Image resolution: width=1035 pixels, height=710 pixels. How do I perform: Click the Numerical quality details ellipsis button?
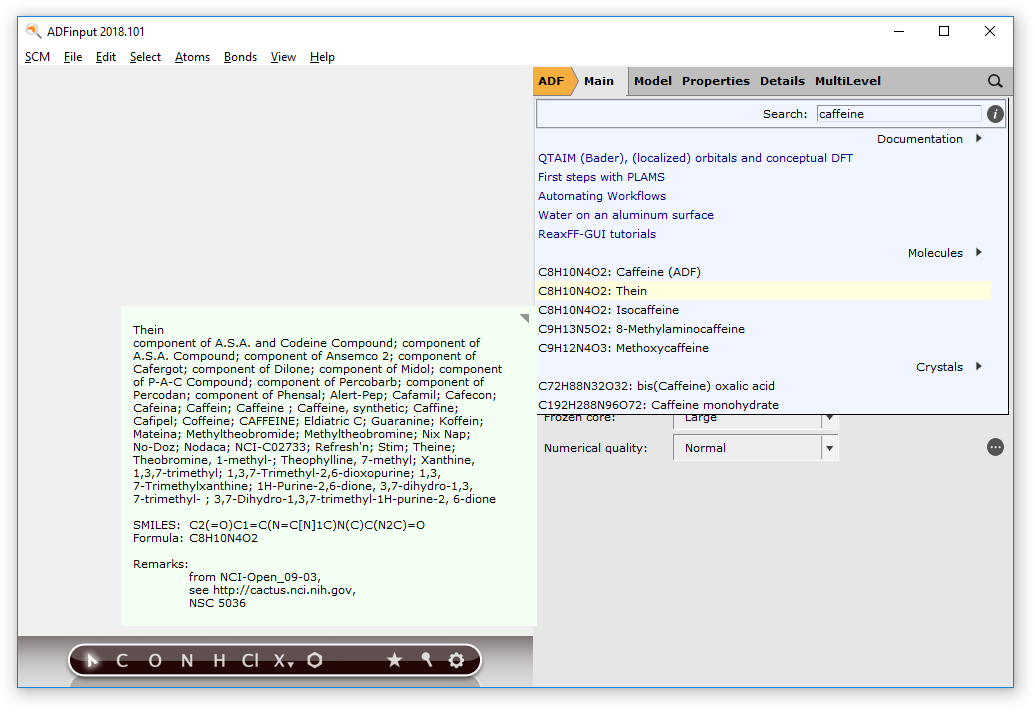point(995,447)
